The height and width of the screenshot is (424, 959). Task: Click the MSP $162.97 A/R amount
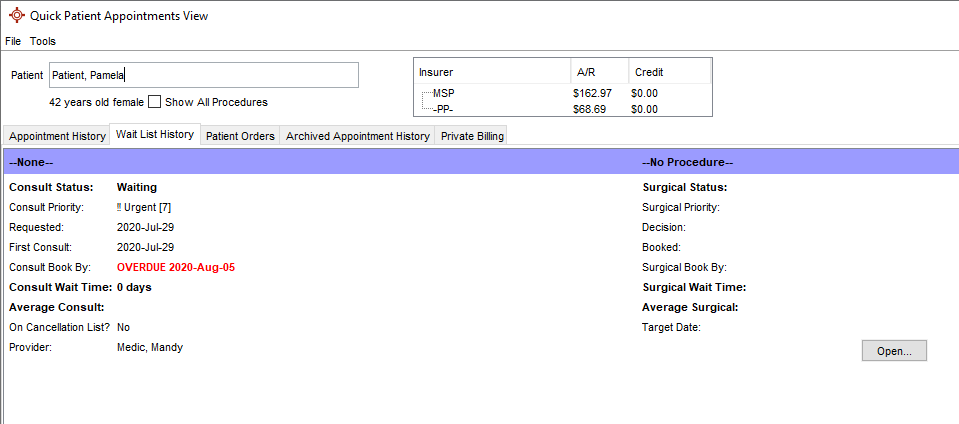coord(591,93)
